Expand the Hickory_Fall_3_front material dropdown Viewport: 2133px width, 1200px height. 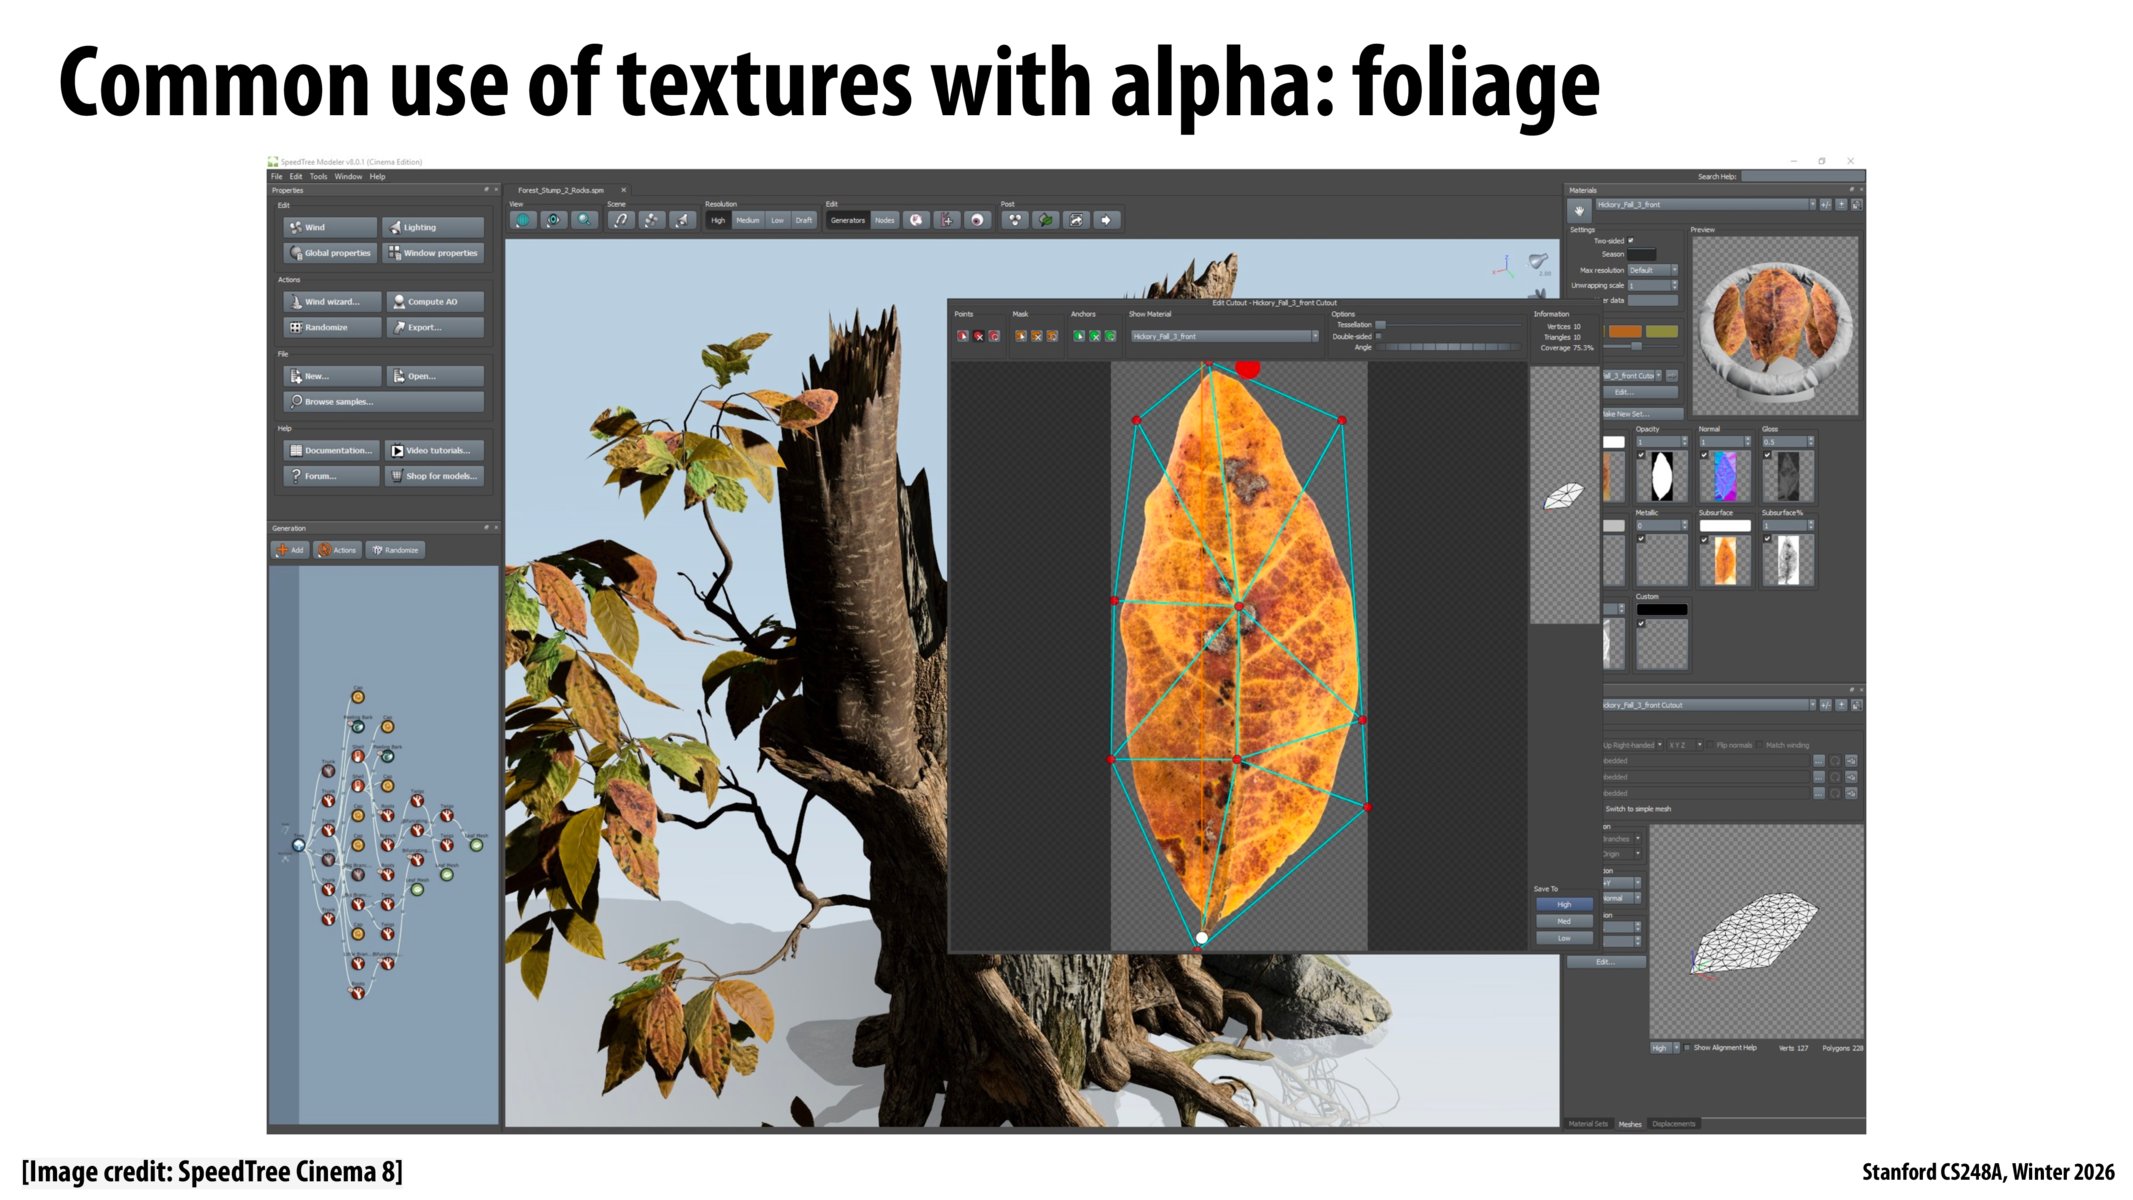tap(1811, 205)
